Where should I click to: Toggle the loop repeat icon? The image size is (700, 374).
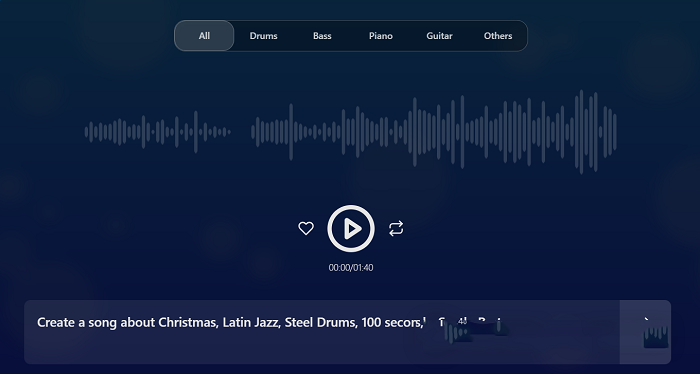click(396, 229)
